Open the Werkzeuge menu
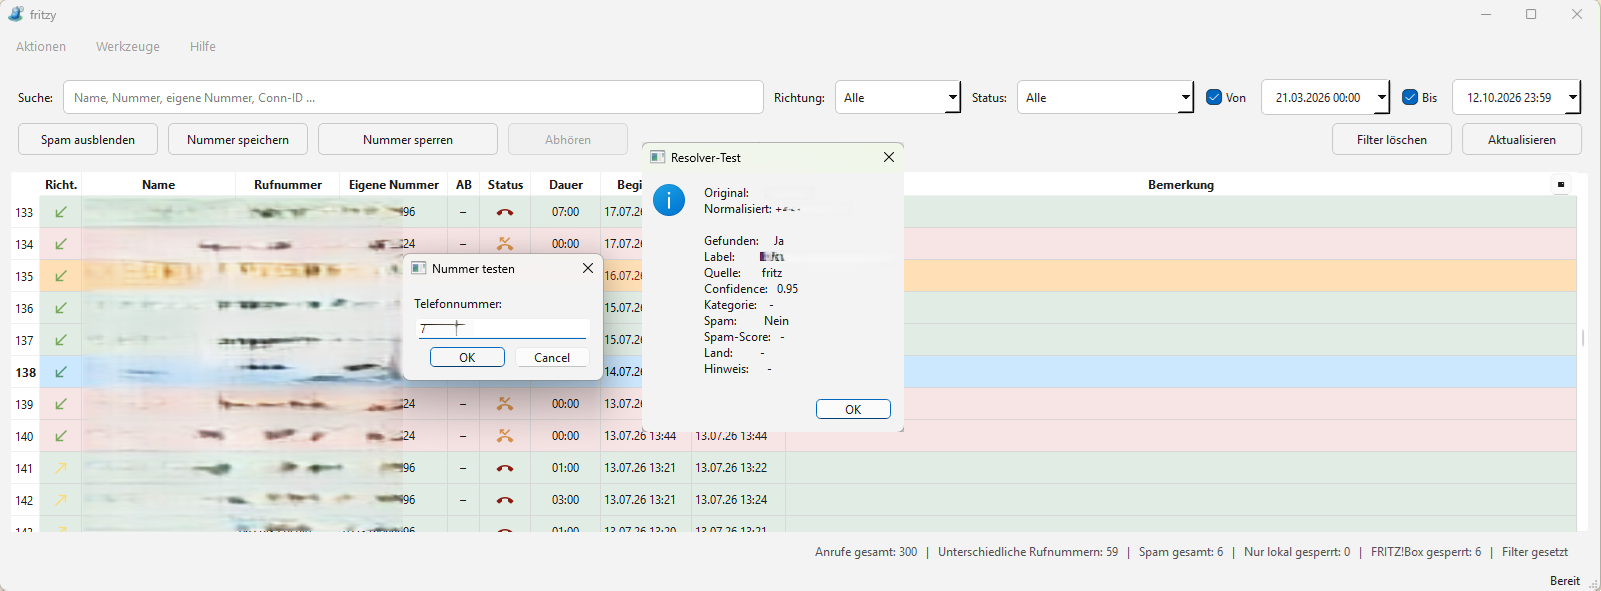1601x591 pixels. click(x=128, y=47)
